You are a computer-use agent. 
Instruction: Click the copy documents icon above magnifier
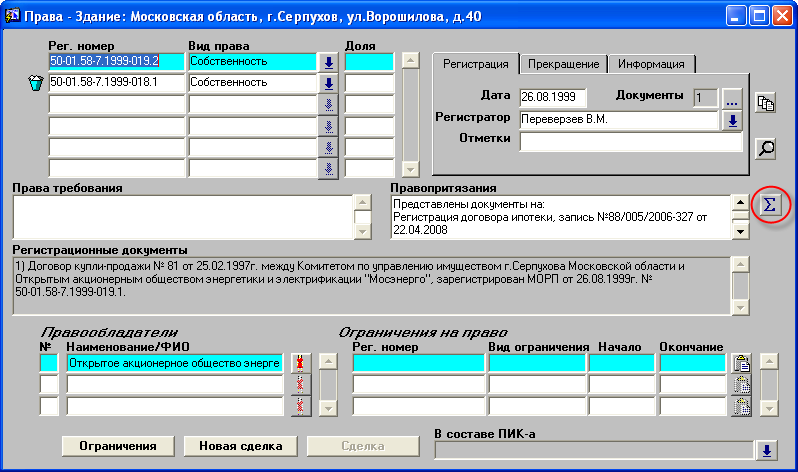point(765,103)
